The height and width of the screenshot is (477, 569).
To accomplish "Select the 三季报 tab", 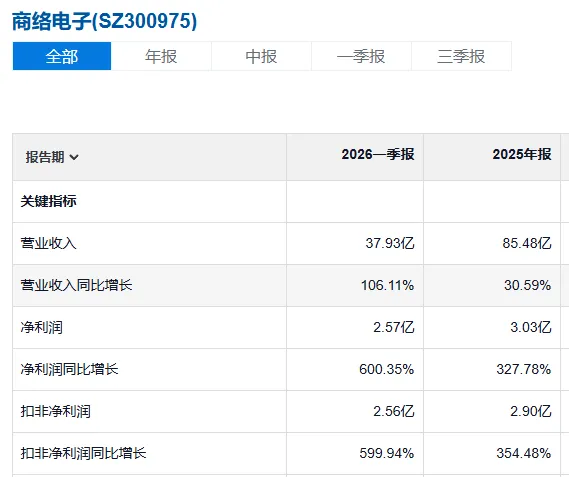I will pyautogui.click(x=462, y=56).
